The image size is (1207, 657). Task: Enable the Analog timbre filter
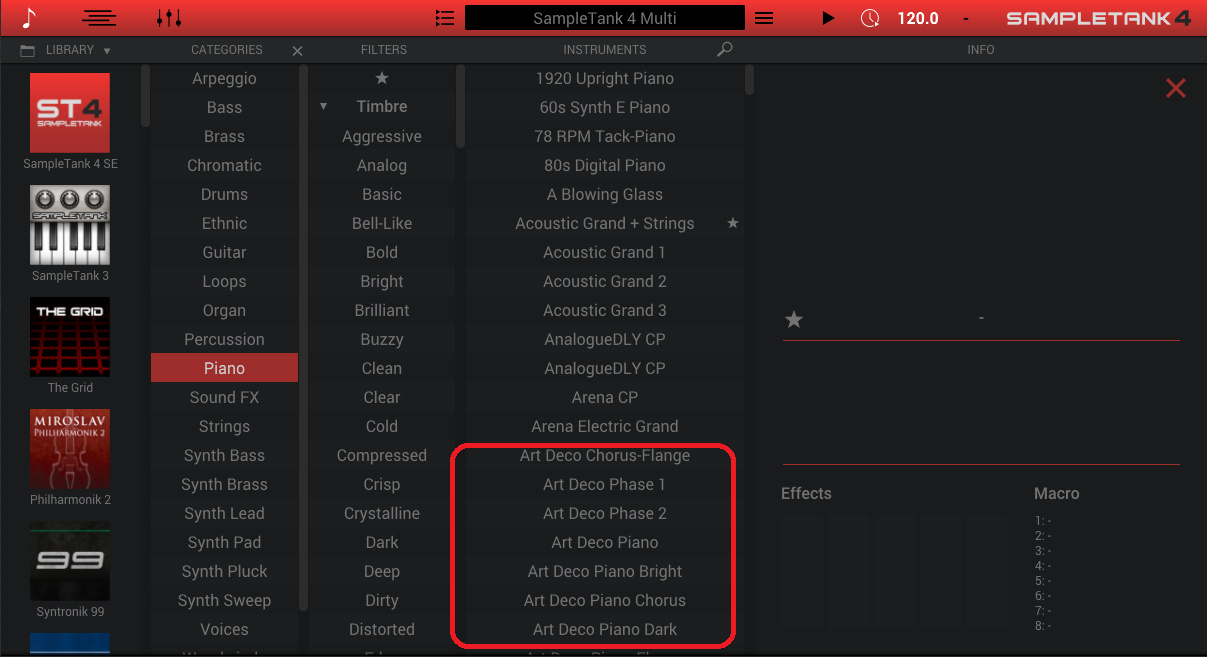382,165
